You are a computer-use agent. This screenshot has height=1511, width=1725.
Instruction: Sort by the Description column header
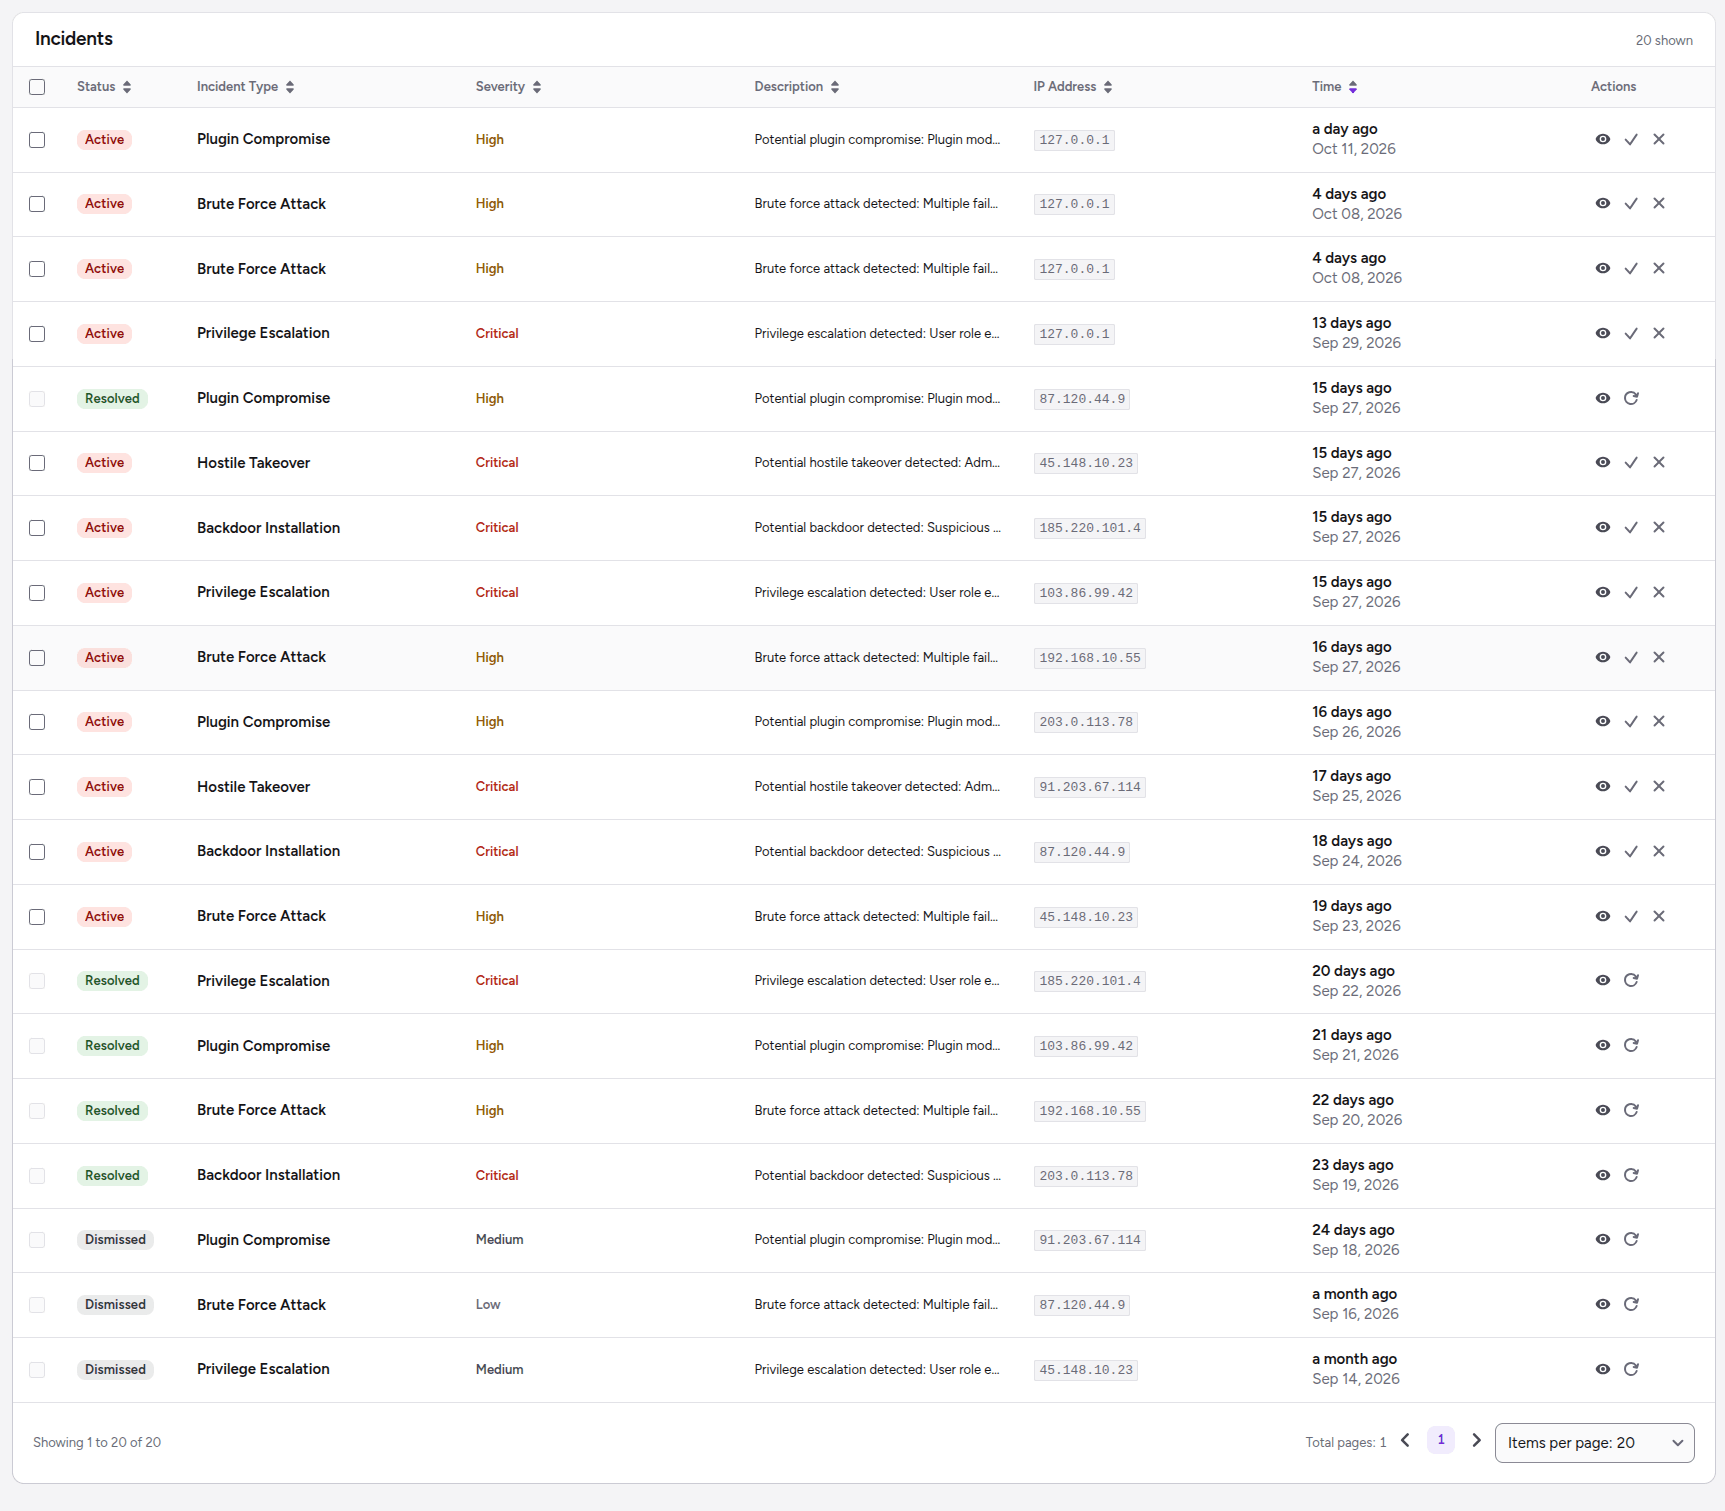[x=797, y=87]
